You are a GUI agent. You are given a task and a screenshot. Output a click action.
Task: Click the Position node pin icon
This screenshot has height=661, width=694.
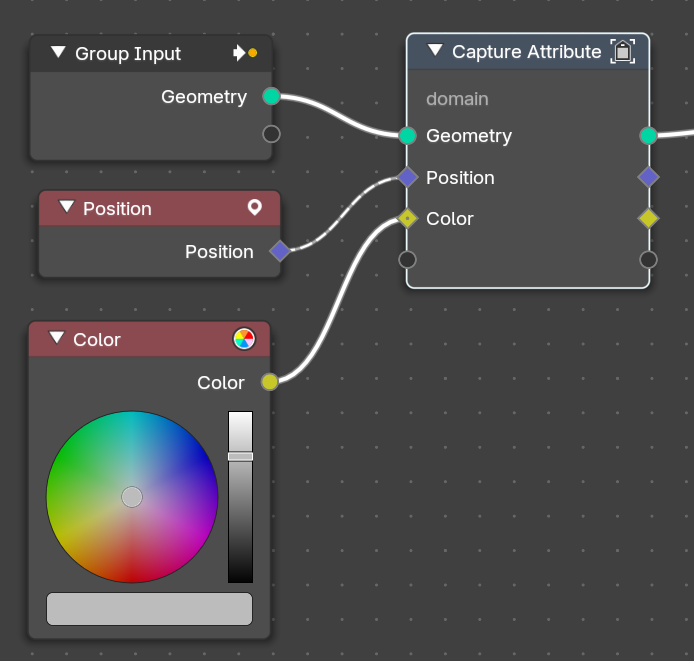(254, 207)
